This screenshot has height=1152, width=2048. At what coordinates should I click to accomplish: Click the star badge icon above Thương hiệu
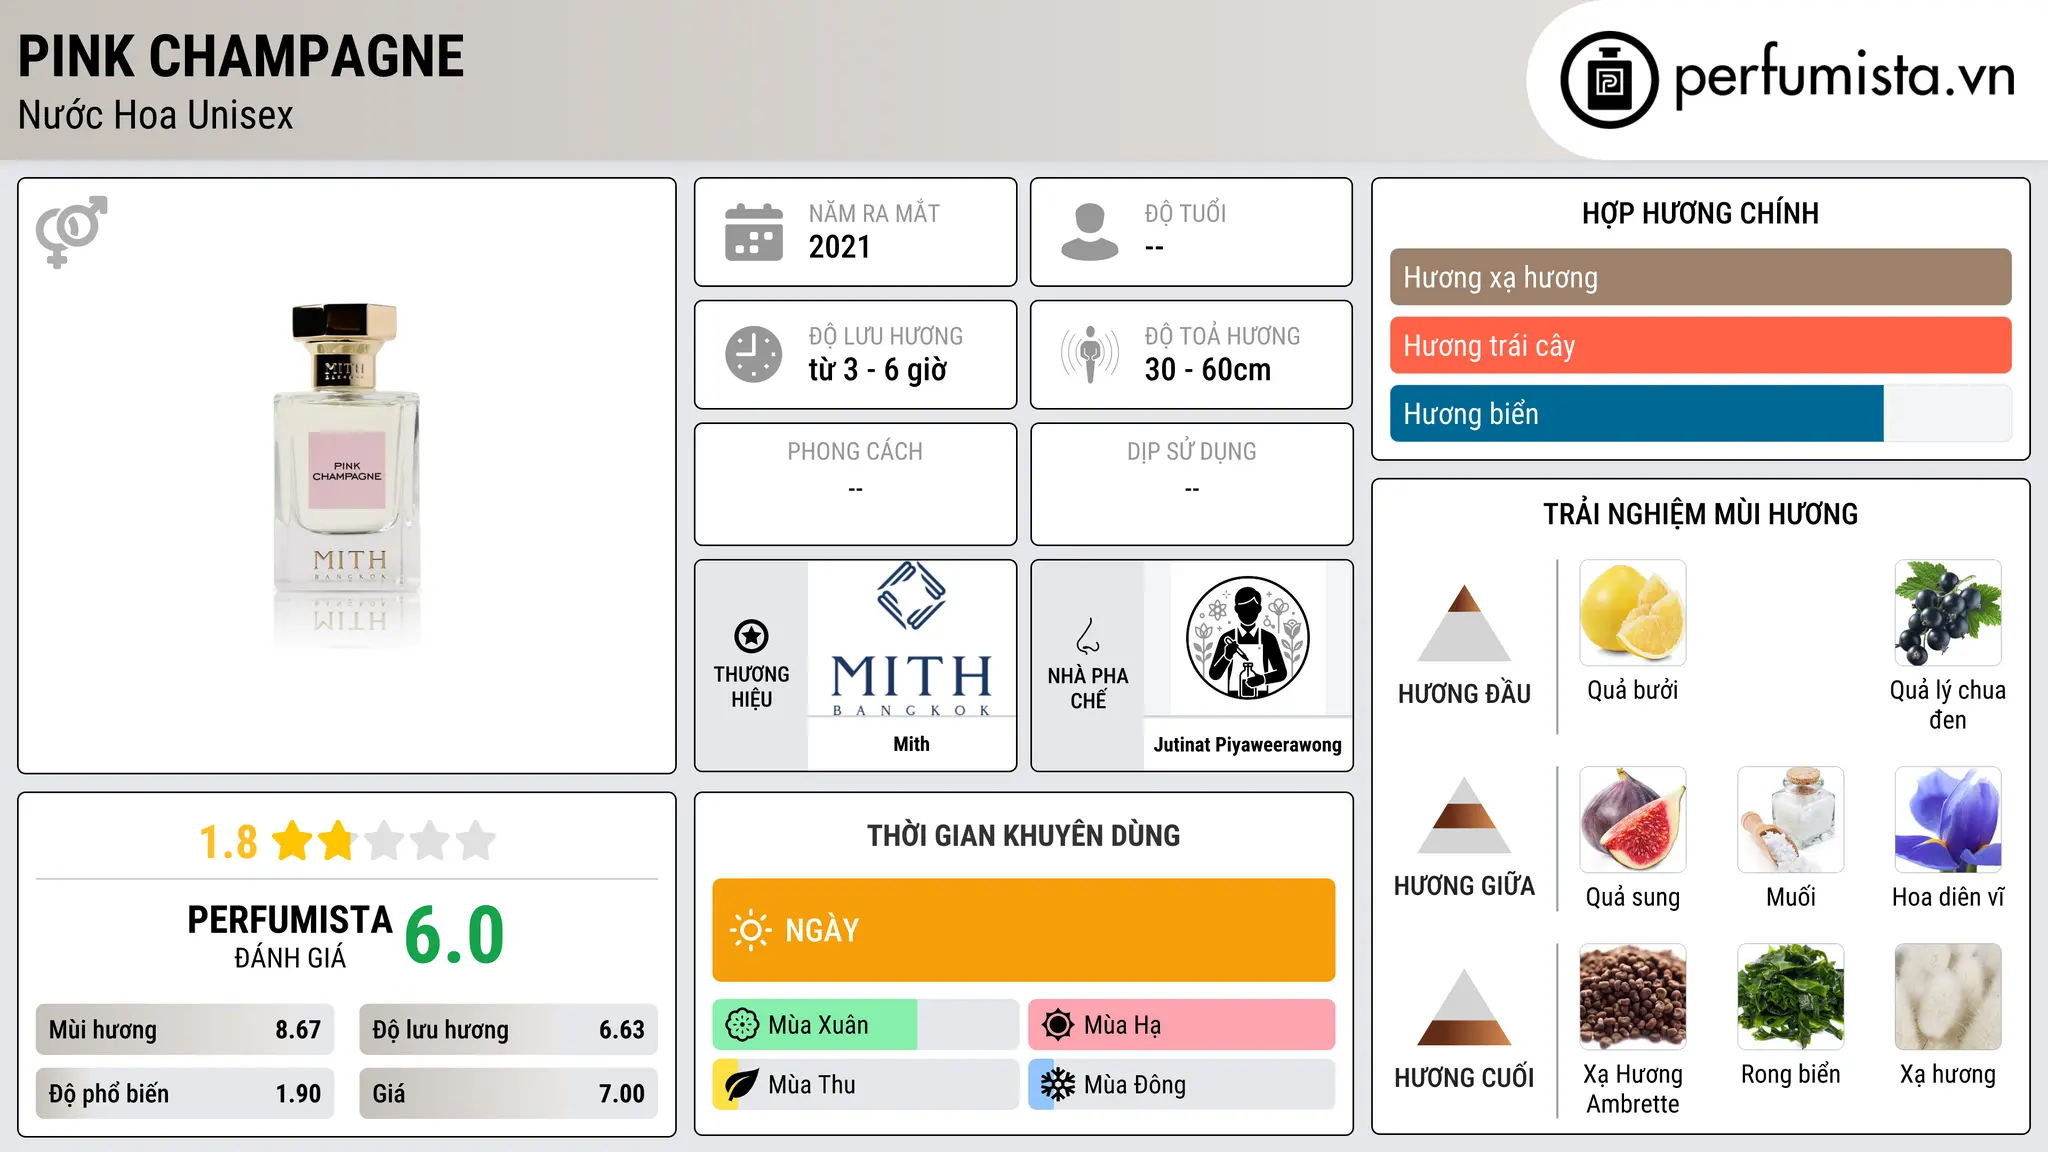pyautogui.click(x=751, y=636)
